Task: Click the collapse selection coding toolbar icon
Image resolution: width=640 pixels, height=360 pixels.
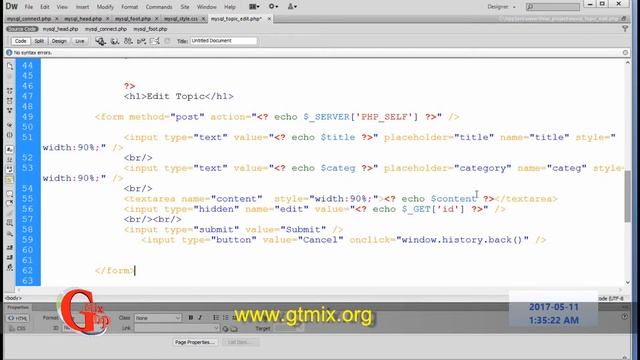Action: 10,100
